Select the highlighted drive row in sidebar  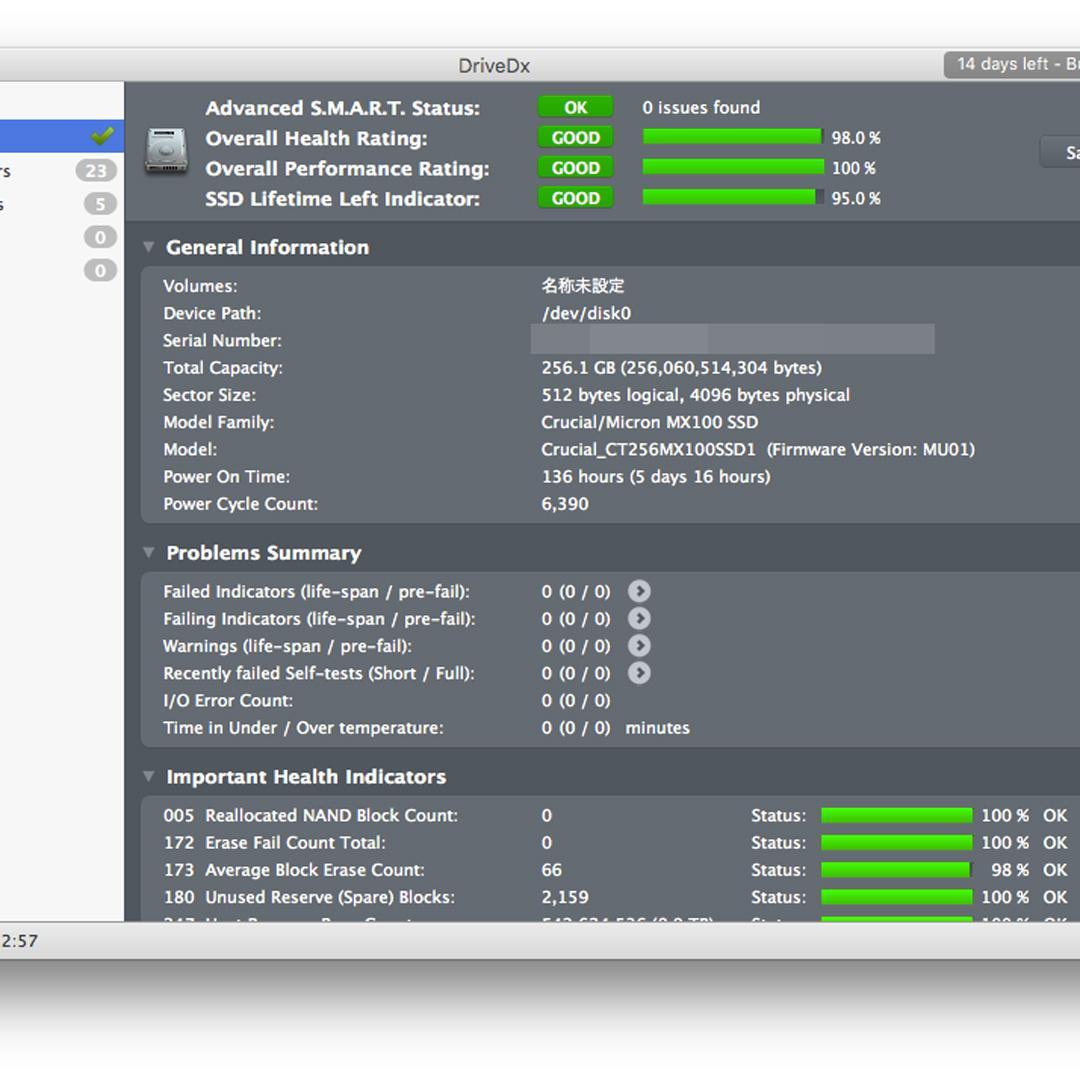tap(62, 136)
